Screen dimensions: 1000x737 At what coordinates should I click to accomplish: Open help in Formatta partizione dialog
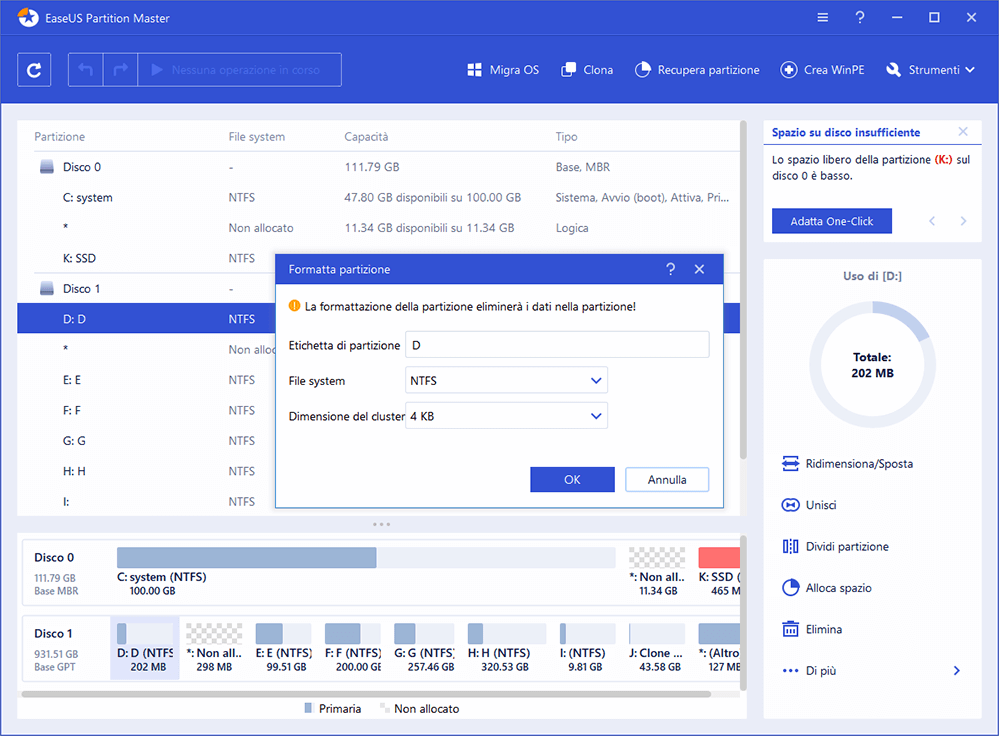coord(670,269)
